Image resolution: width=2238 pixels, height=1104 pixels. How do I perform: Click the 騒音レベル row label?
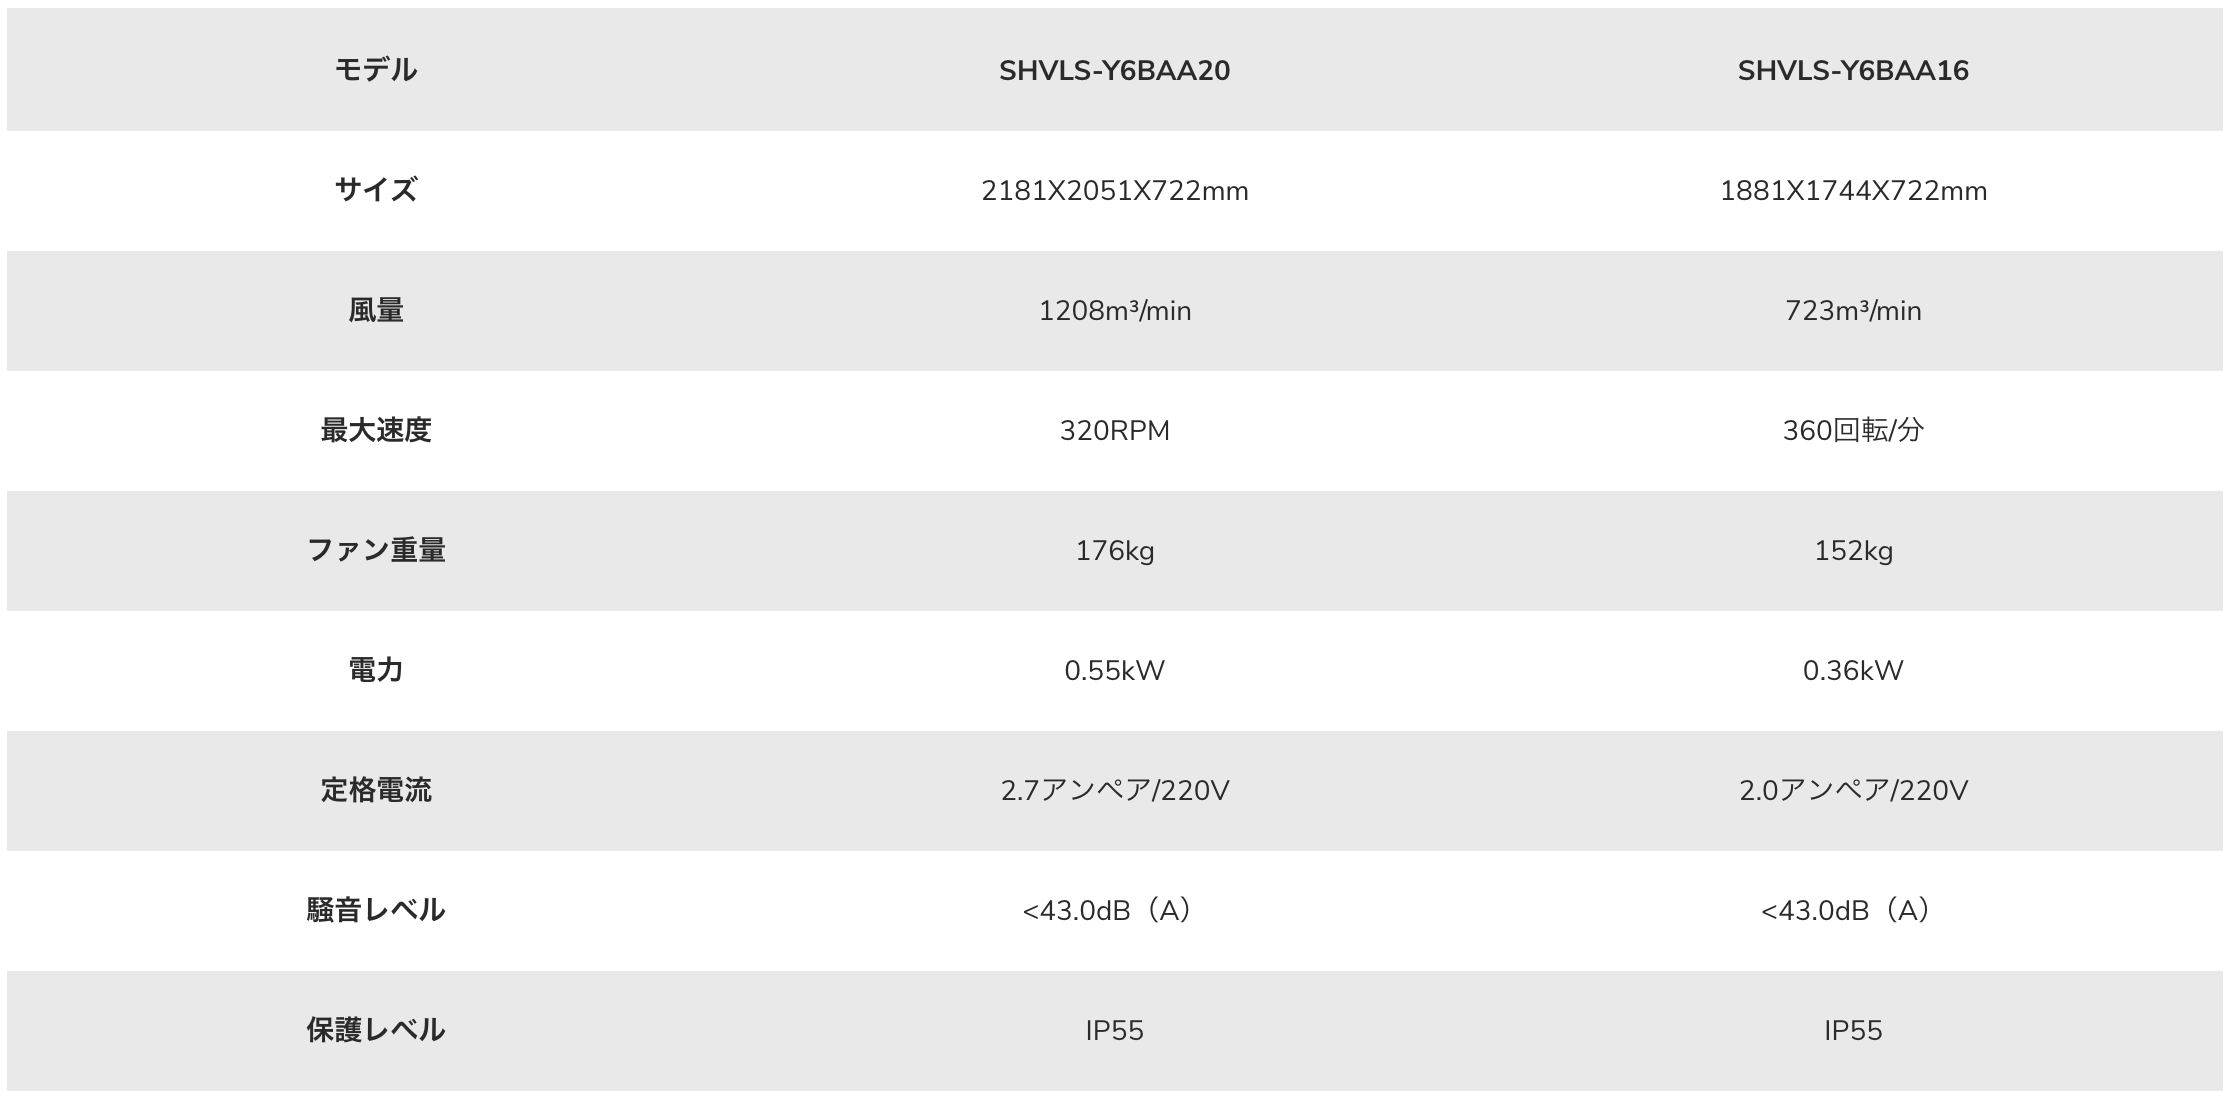[x=375, y=910]
